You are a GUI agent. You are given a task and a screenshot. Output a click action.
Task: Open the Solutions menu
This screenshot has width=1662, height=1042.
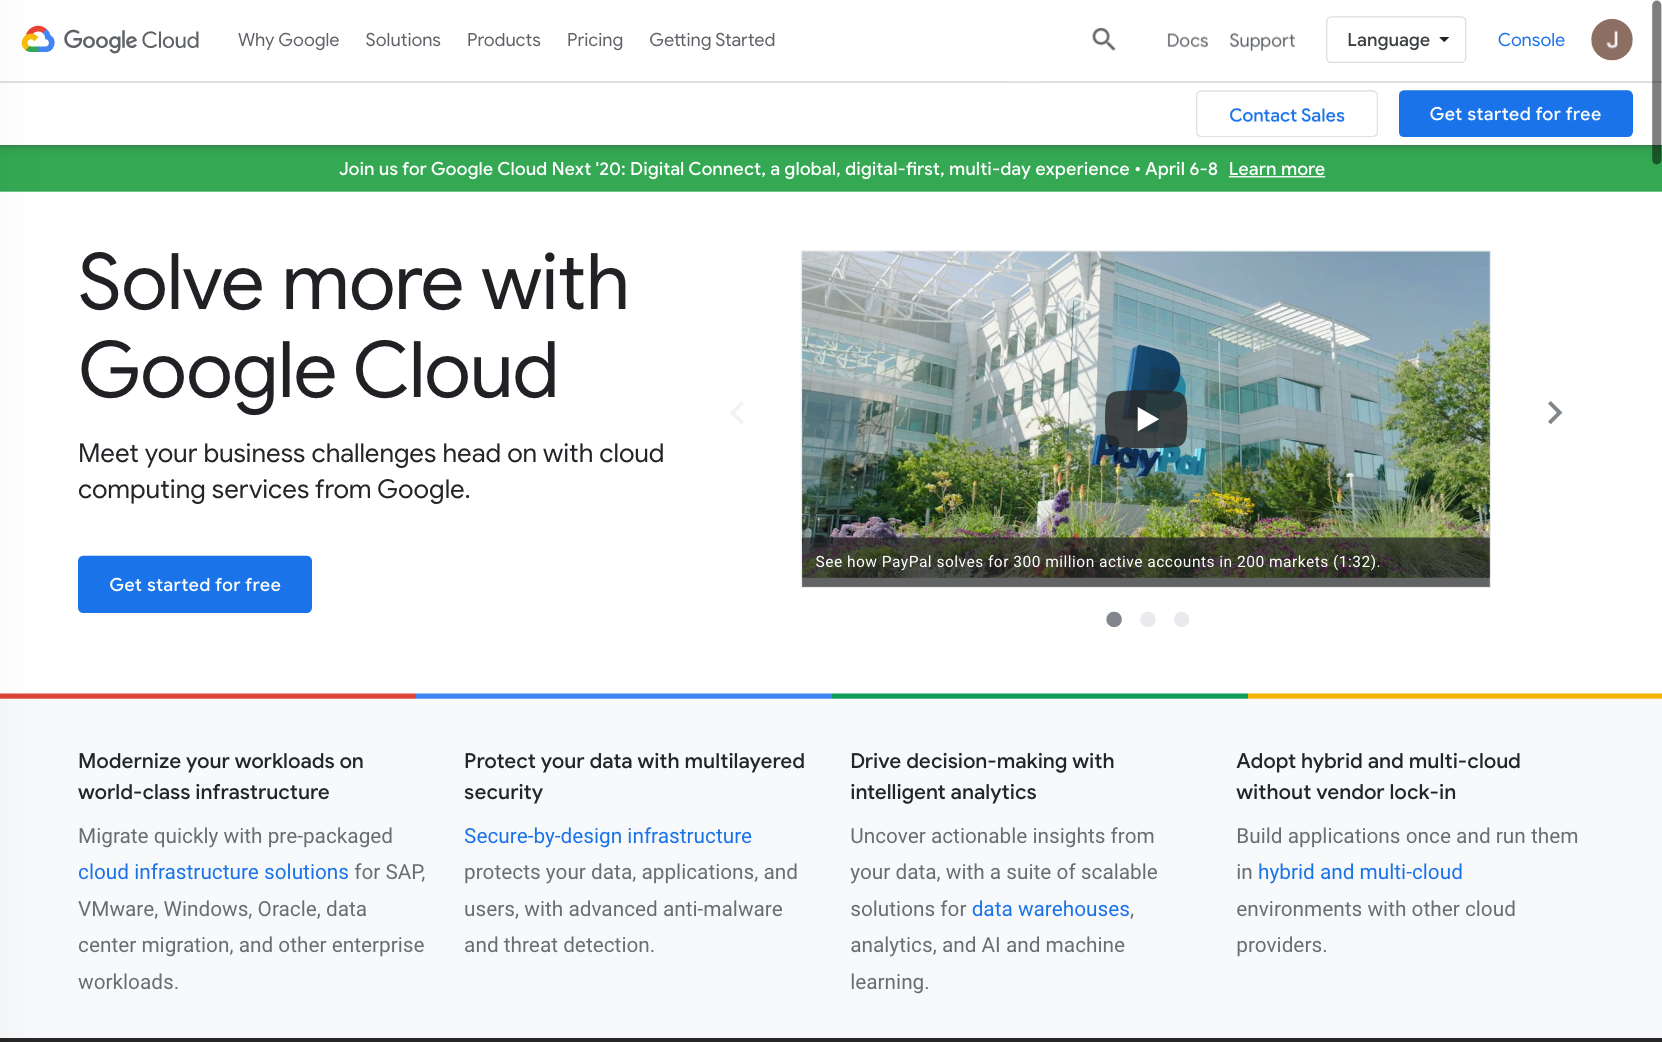pyautogui.click(x=402, y=40)
